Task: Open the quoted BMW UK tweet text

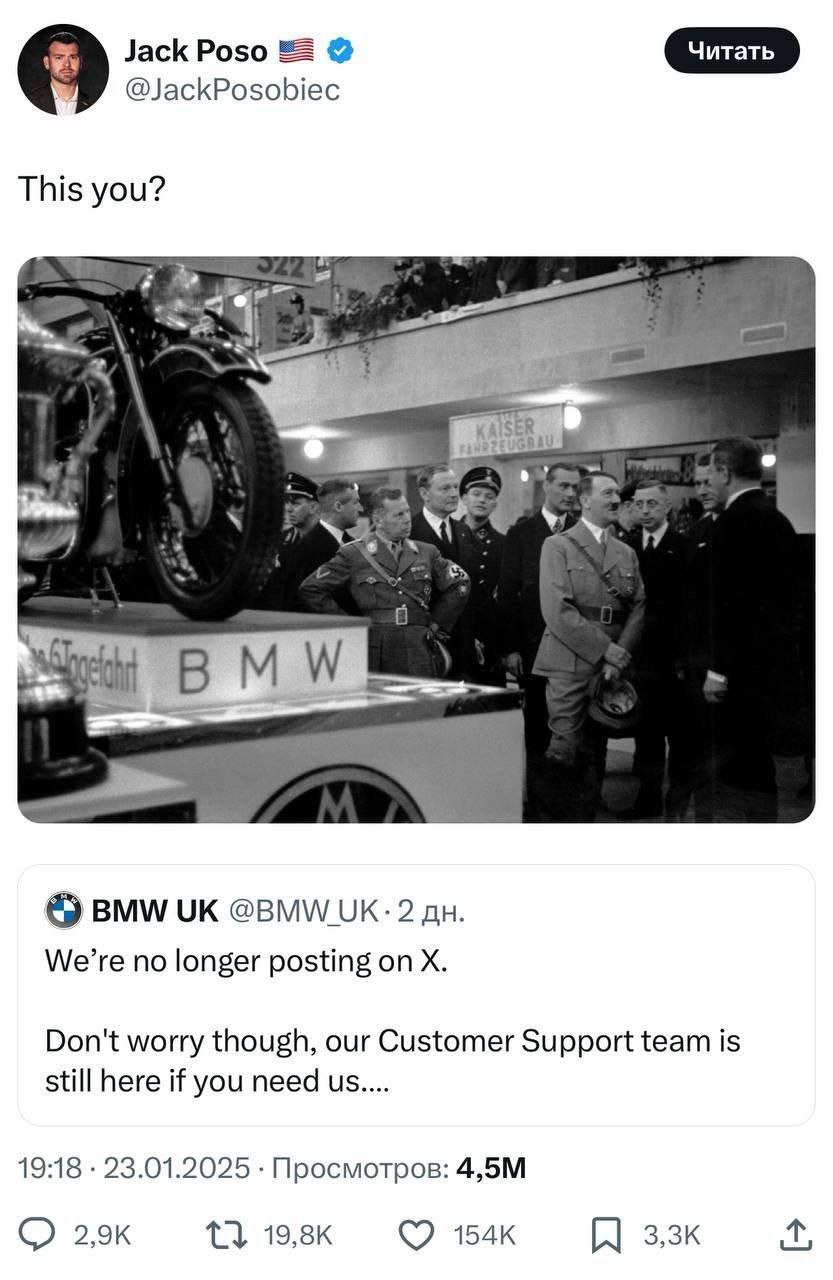Action: click(x=393, y=1020)
